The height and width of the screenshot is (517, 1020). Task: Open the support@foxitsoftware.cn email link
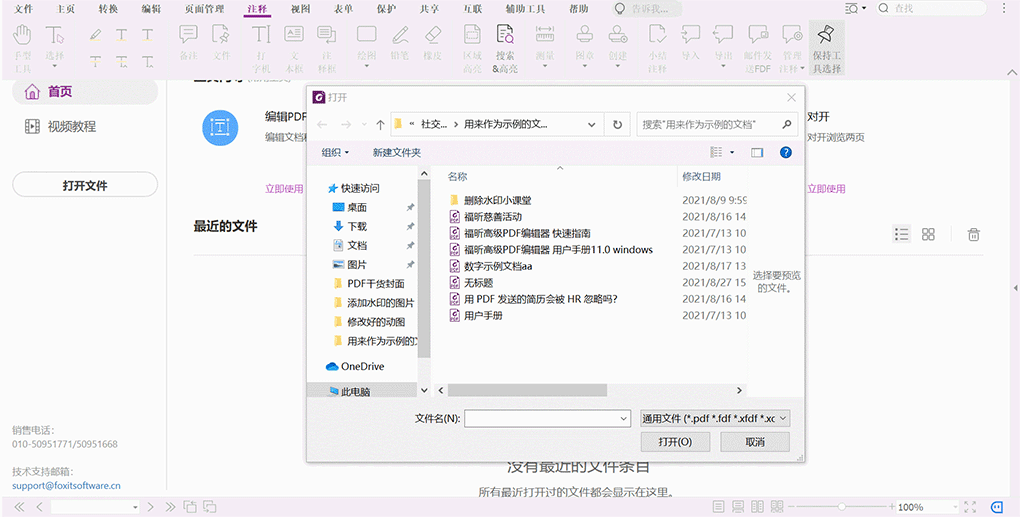(66, 485)
